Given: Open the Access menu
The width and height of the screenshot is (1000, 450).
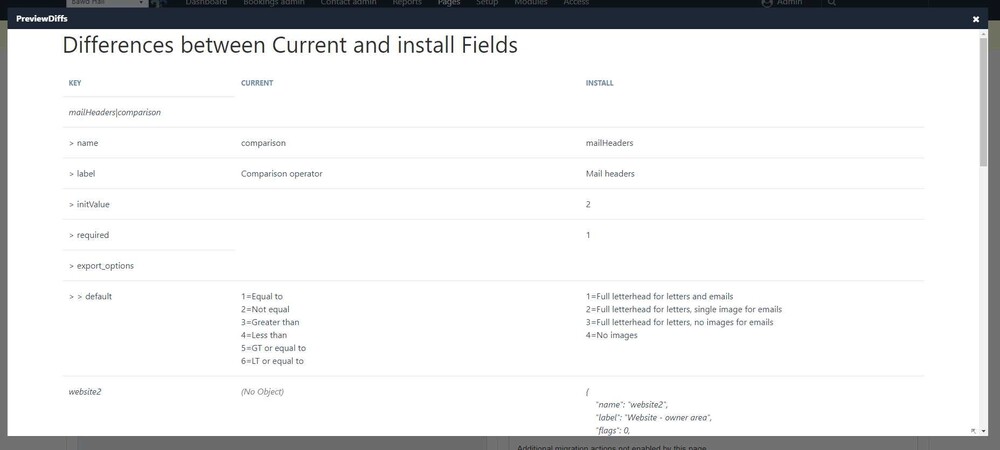Looking at the screenshot, I should [x=576, y=3].
